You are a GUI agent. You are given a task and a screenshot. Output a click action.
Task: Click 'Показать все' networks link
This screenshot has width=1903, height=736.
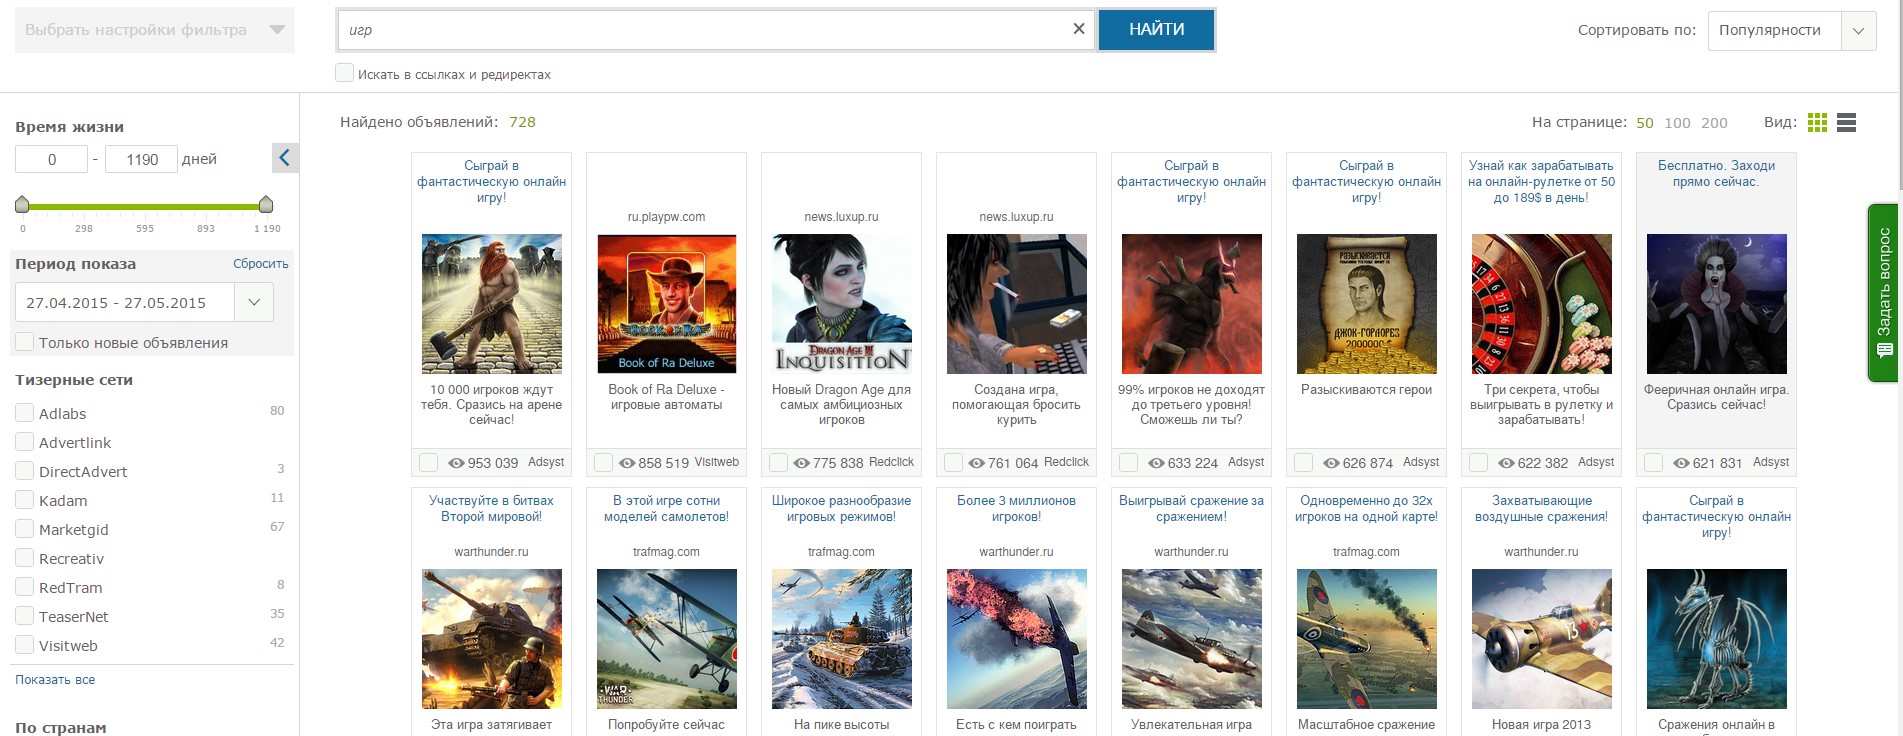coord(55,680)
